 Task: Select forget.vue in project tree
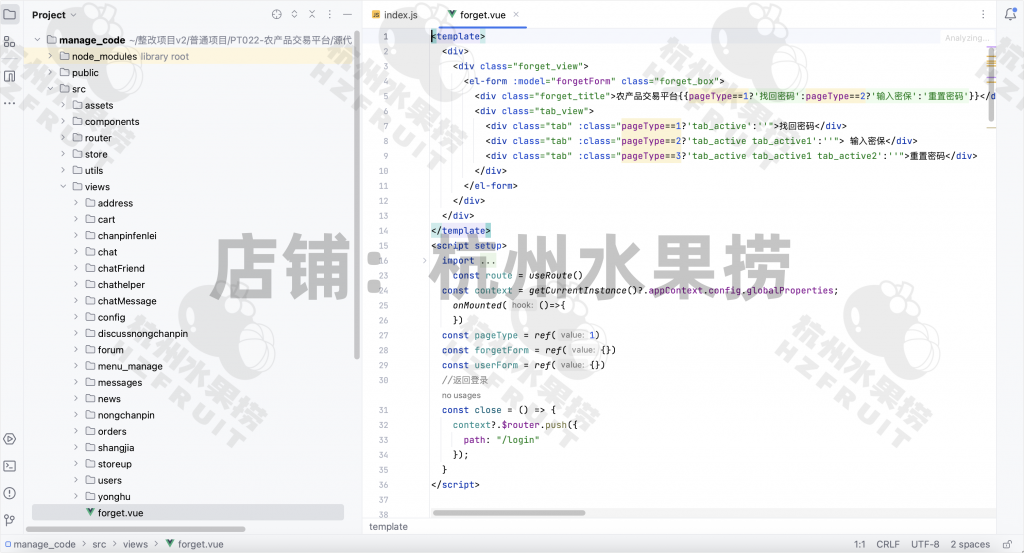pos(120,513)
